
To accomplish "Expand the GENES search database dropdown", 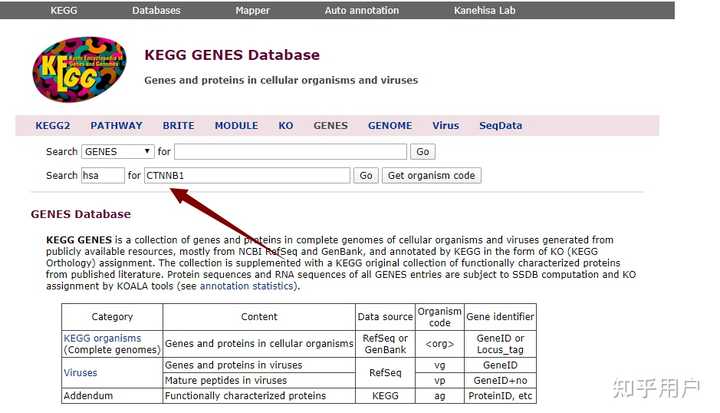I will tap(118, 152).
